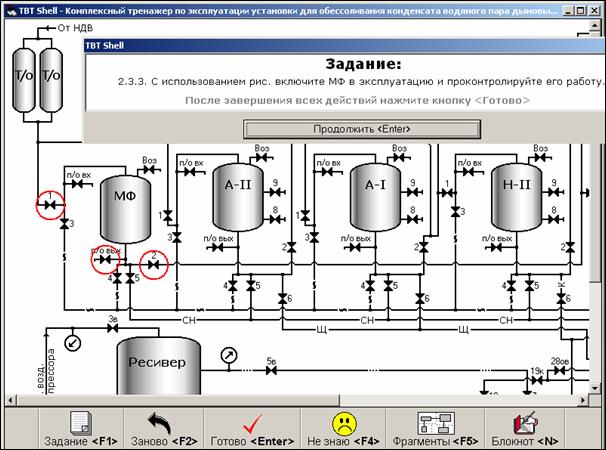Open the Воз valve above А-I

399,157
